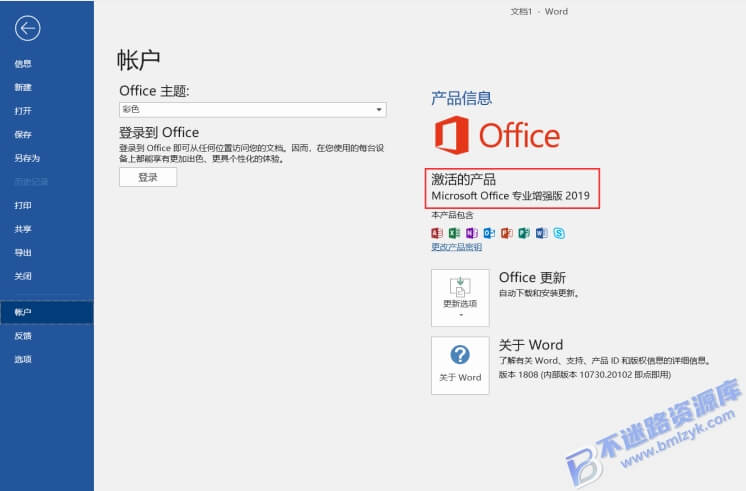
Task: Click the 更改产品密钥 link
Action: pyautogui.click(x=457, y=247)
